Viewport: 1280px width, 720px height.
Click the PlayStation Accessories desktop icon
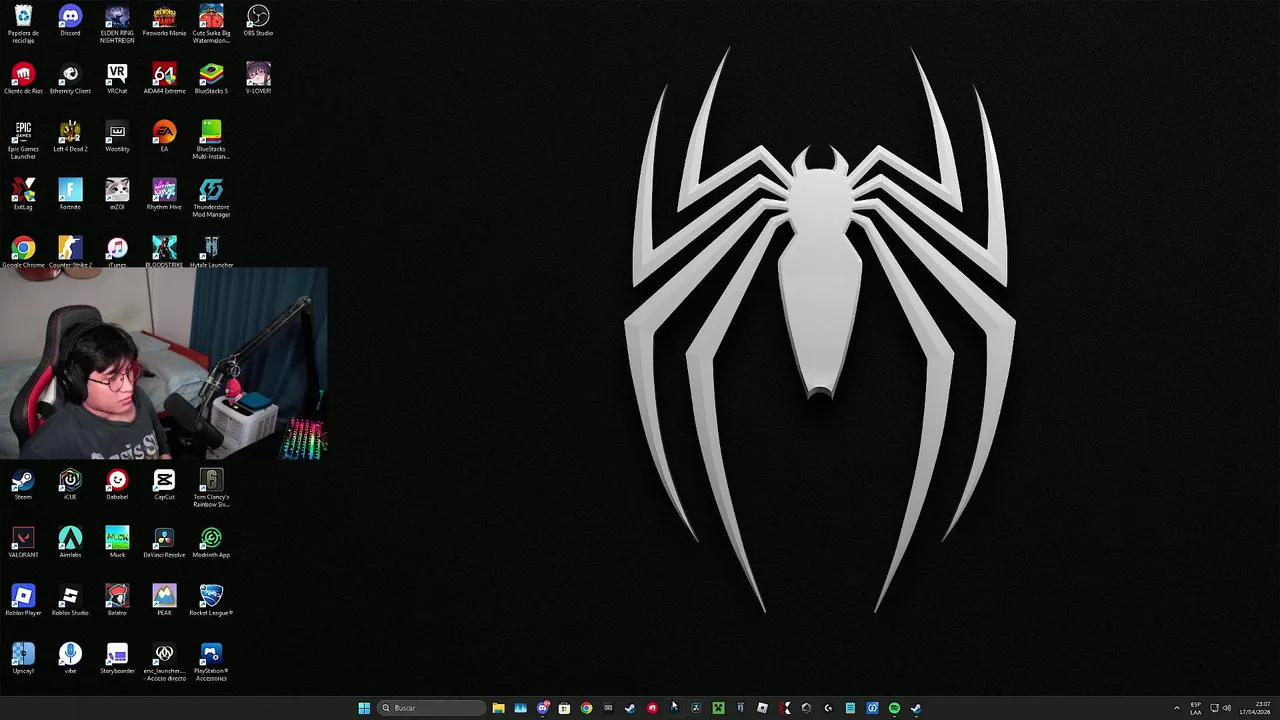click(x=211, y=662)
